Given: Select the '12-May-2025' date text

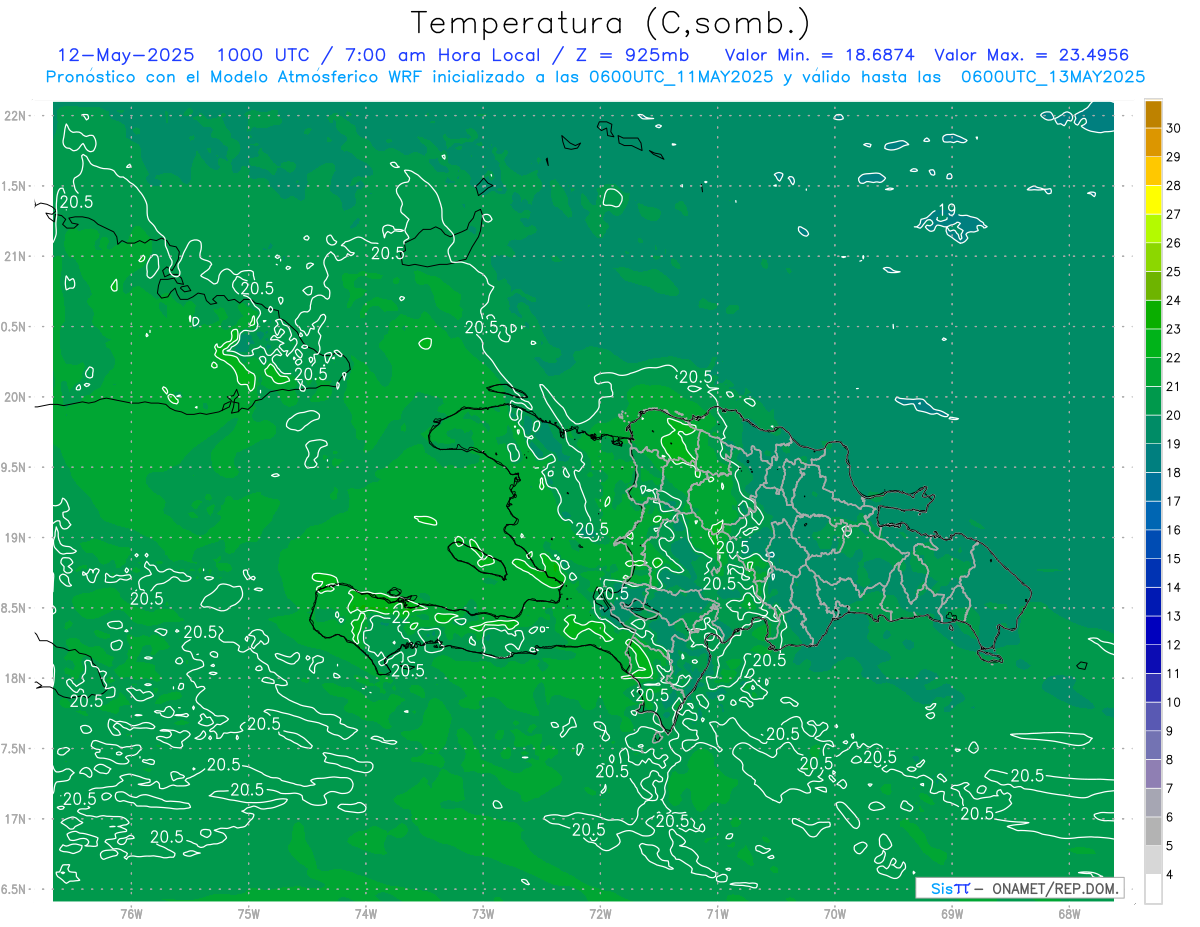Looking at the screenshot, I should coord(125,55).
